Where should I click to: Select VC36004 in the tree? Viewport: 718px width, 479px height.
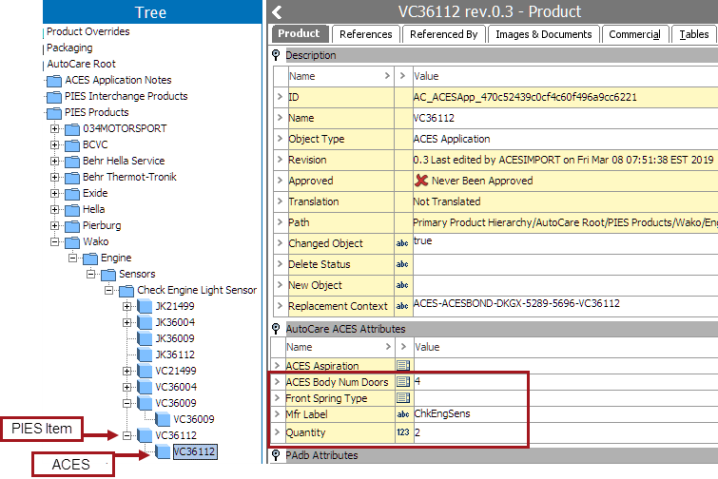[176, 387]
